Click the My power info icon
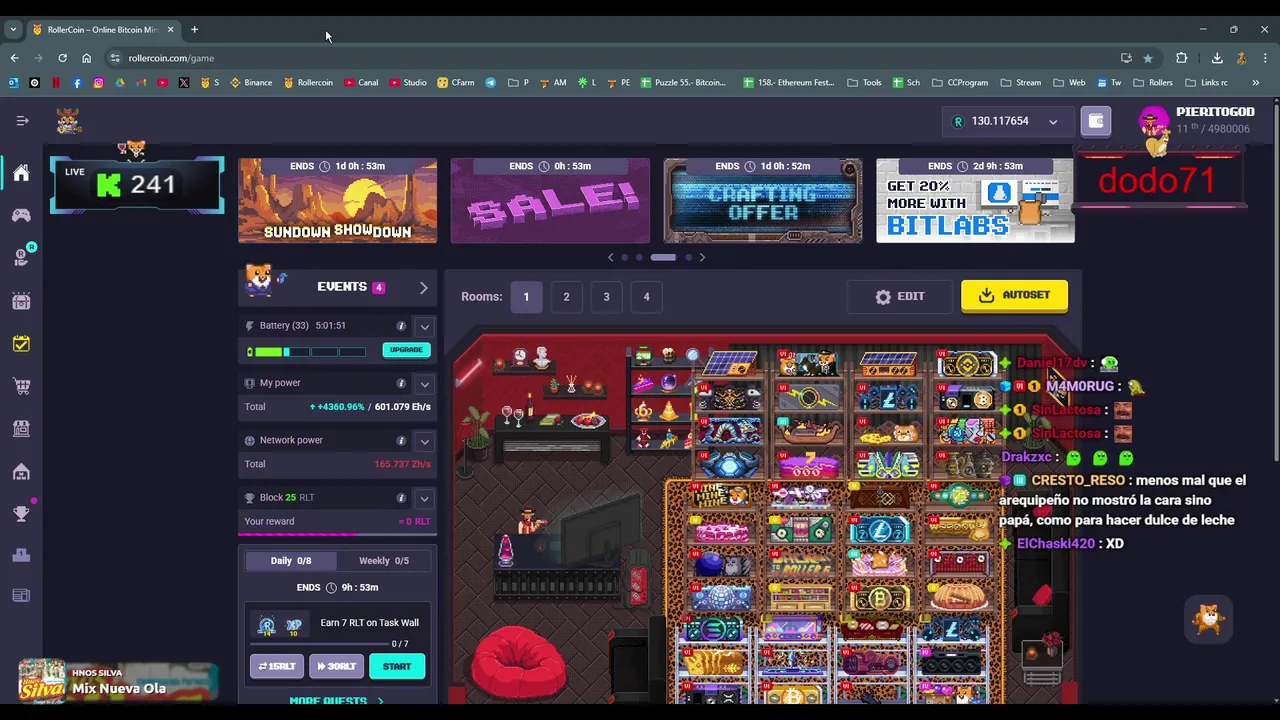Image resolution: width=1280 pixels, height=720 pixels. coord(401,383)
